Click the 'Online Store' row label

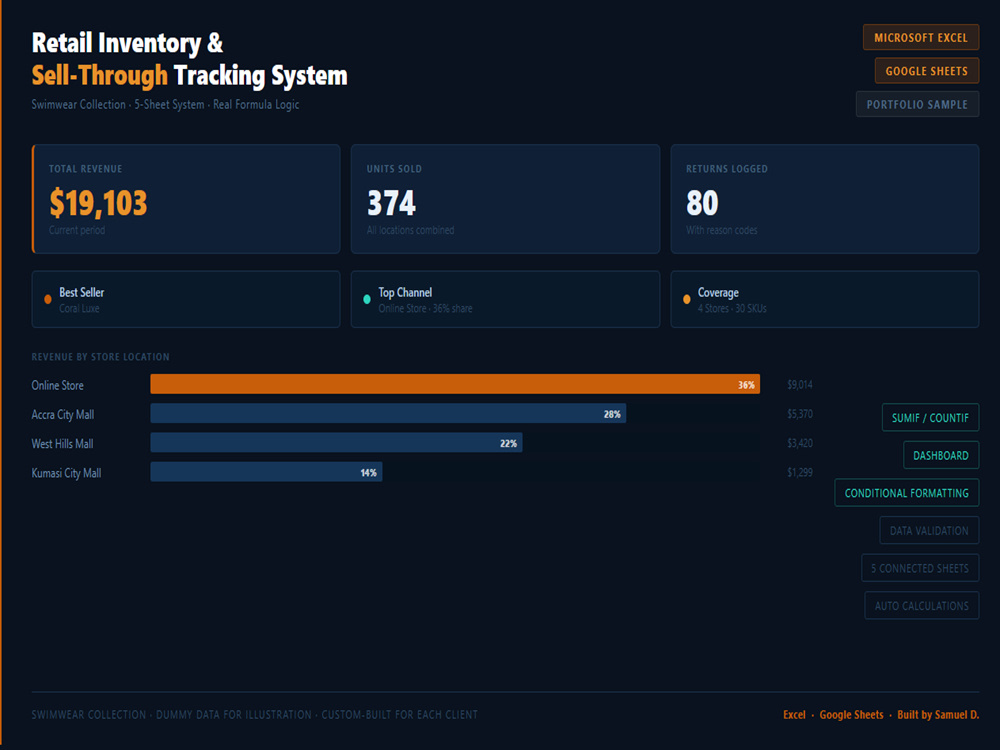[57, 385]
